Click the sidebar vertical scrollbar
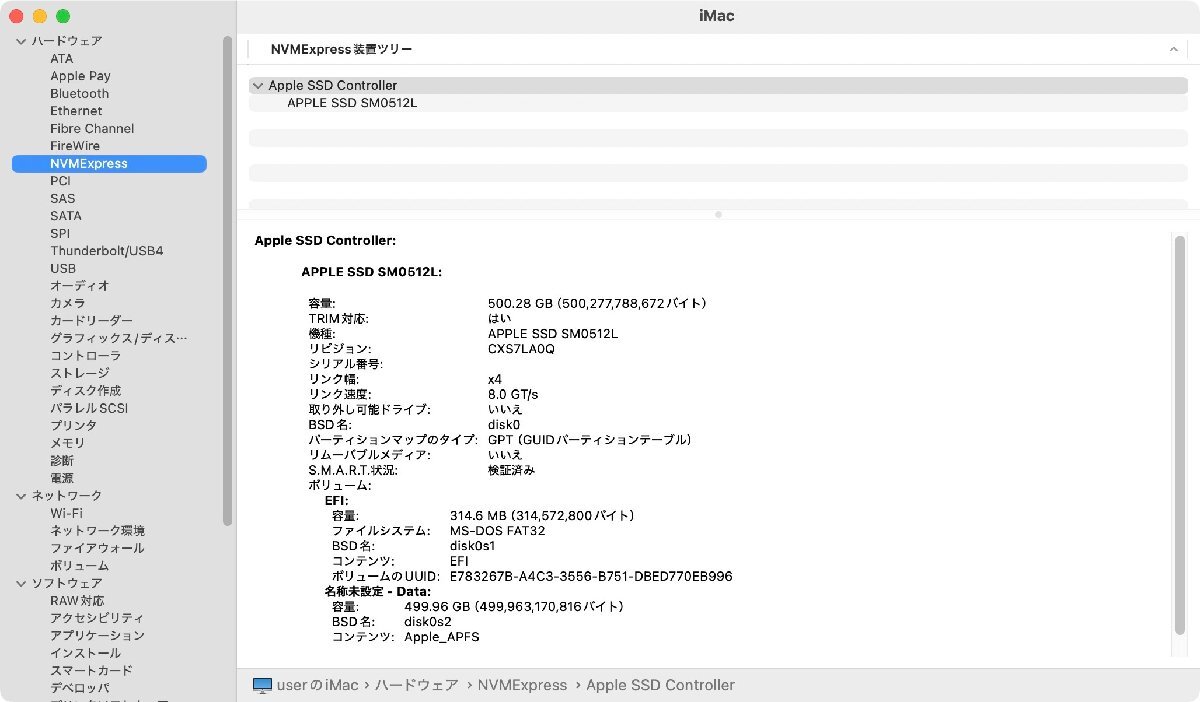 pyautogui.click(x=228, y=280)
